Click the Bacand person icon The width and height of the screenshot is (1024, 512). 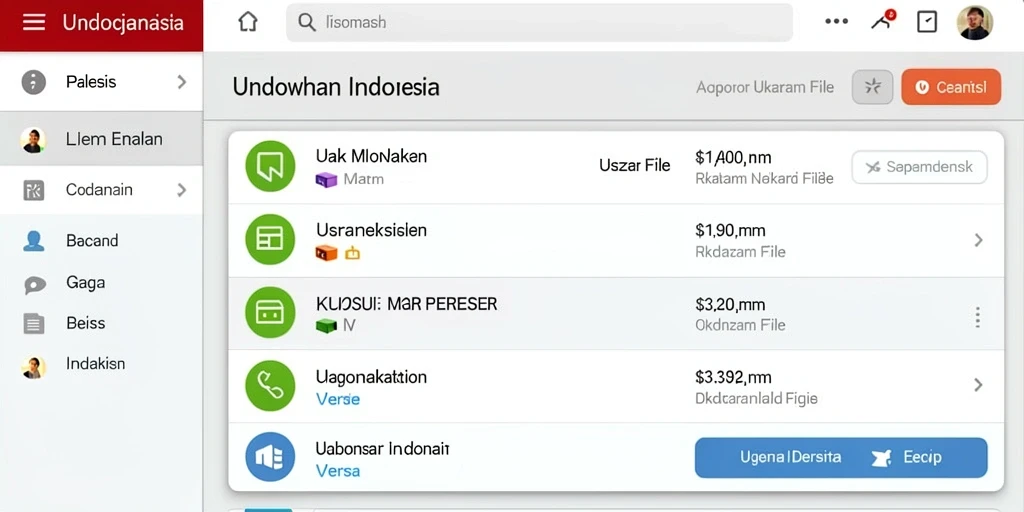pos(33,241)
